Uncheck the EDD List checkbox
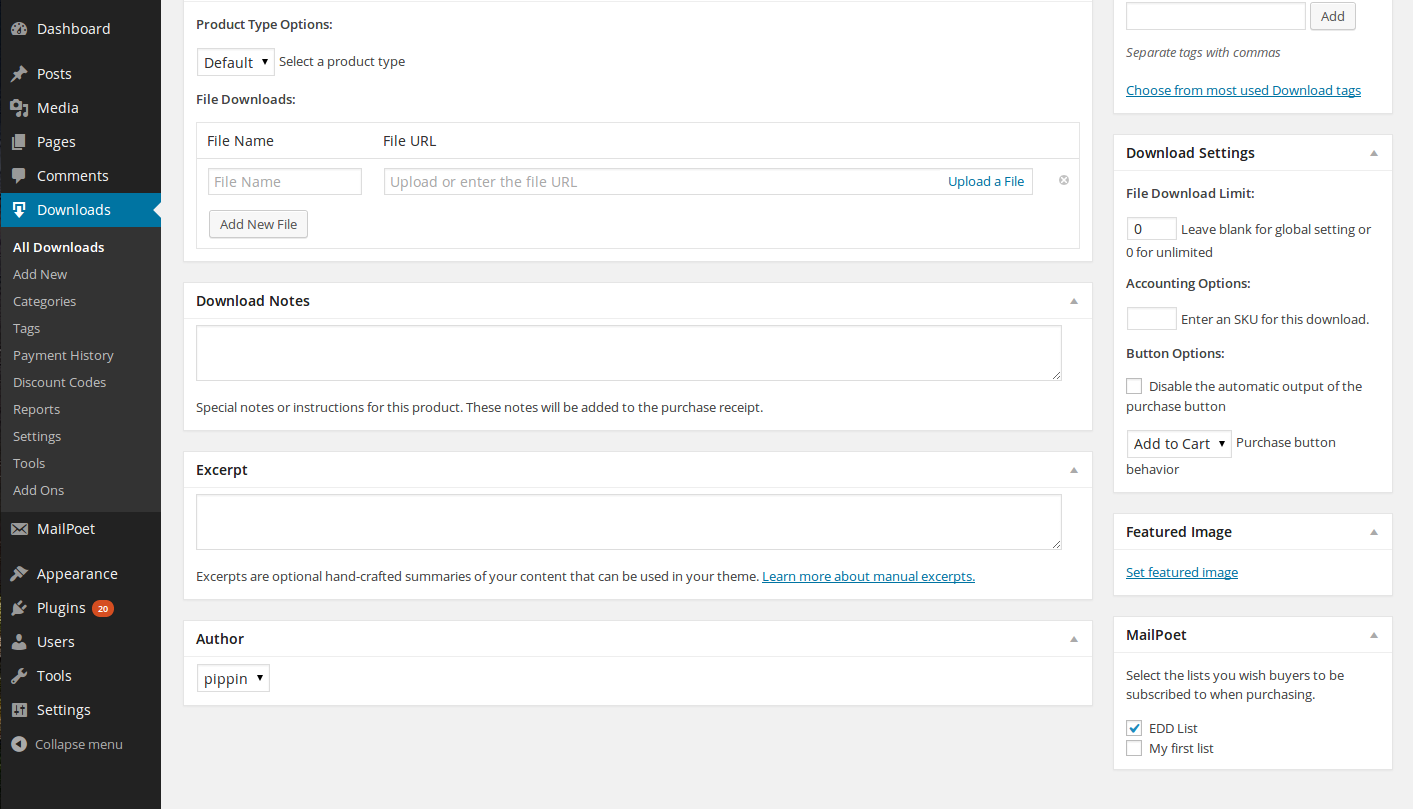The width and height of the screenshot is (1413, 809). pyautogui.click(x=1134, y=728)
